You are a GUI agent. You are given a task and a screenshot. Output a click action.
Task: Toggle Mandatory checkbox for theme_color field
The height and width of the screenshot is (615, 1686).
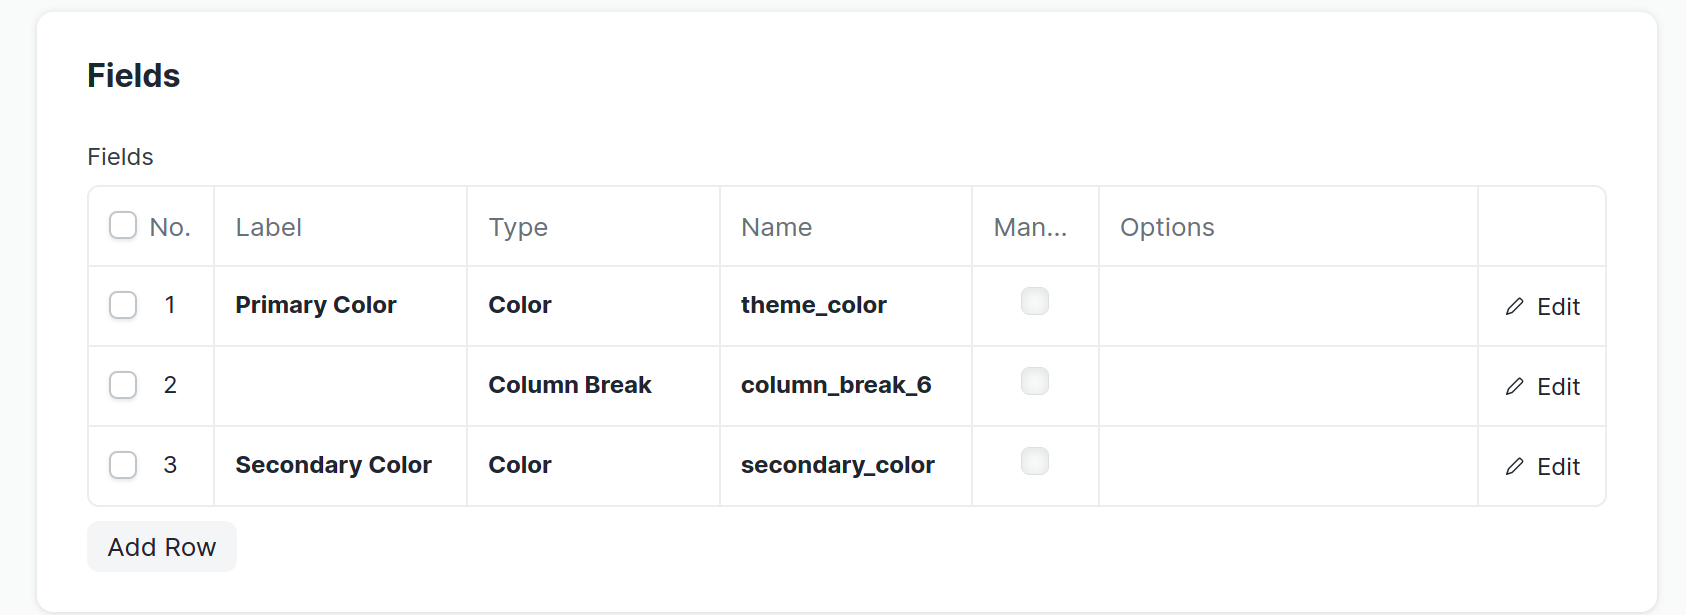point(1035,301)
